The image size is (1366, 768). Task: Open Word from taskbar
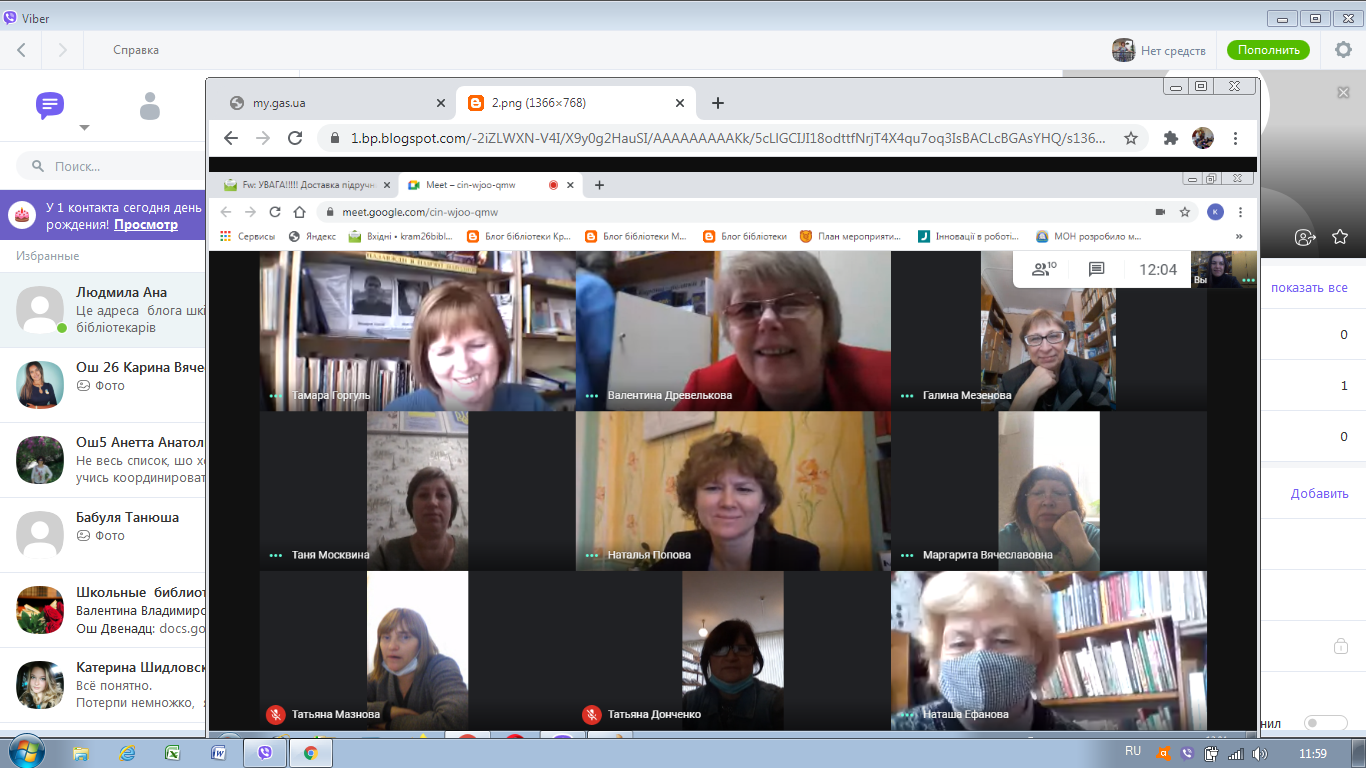(x=218, y=753)
